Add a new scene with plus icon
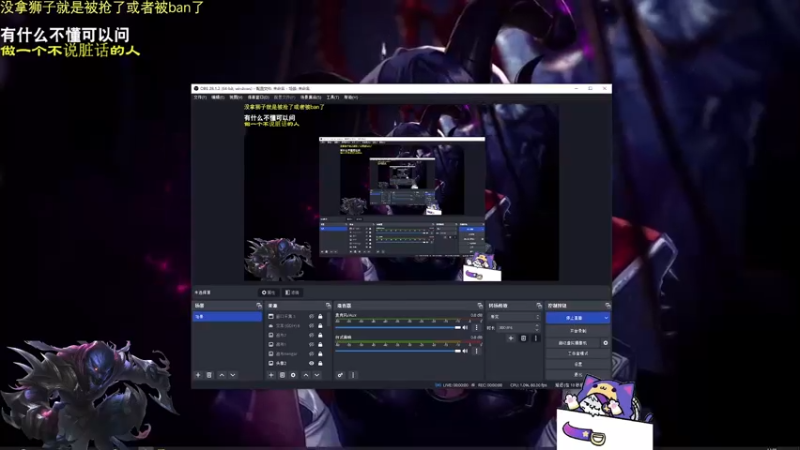 198,375
